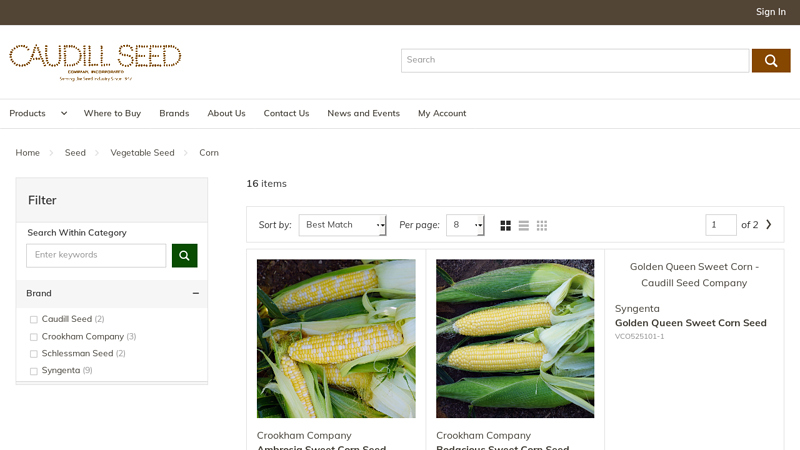Screen dimensions: 800x450
Task: Open the Bodacious corn product image
Action: (515, 339)
